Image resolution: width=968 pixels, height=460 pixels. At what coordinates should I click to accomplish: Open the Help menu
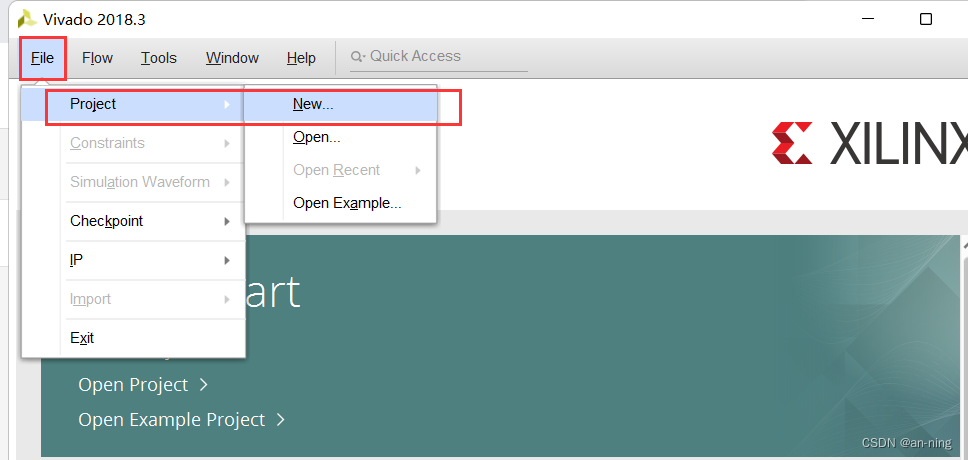(x=301, y=58)
